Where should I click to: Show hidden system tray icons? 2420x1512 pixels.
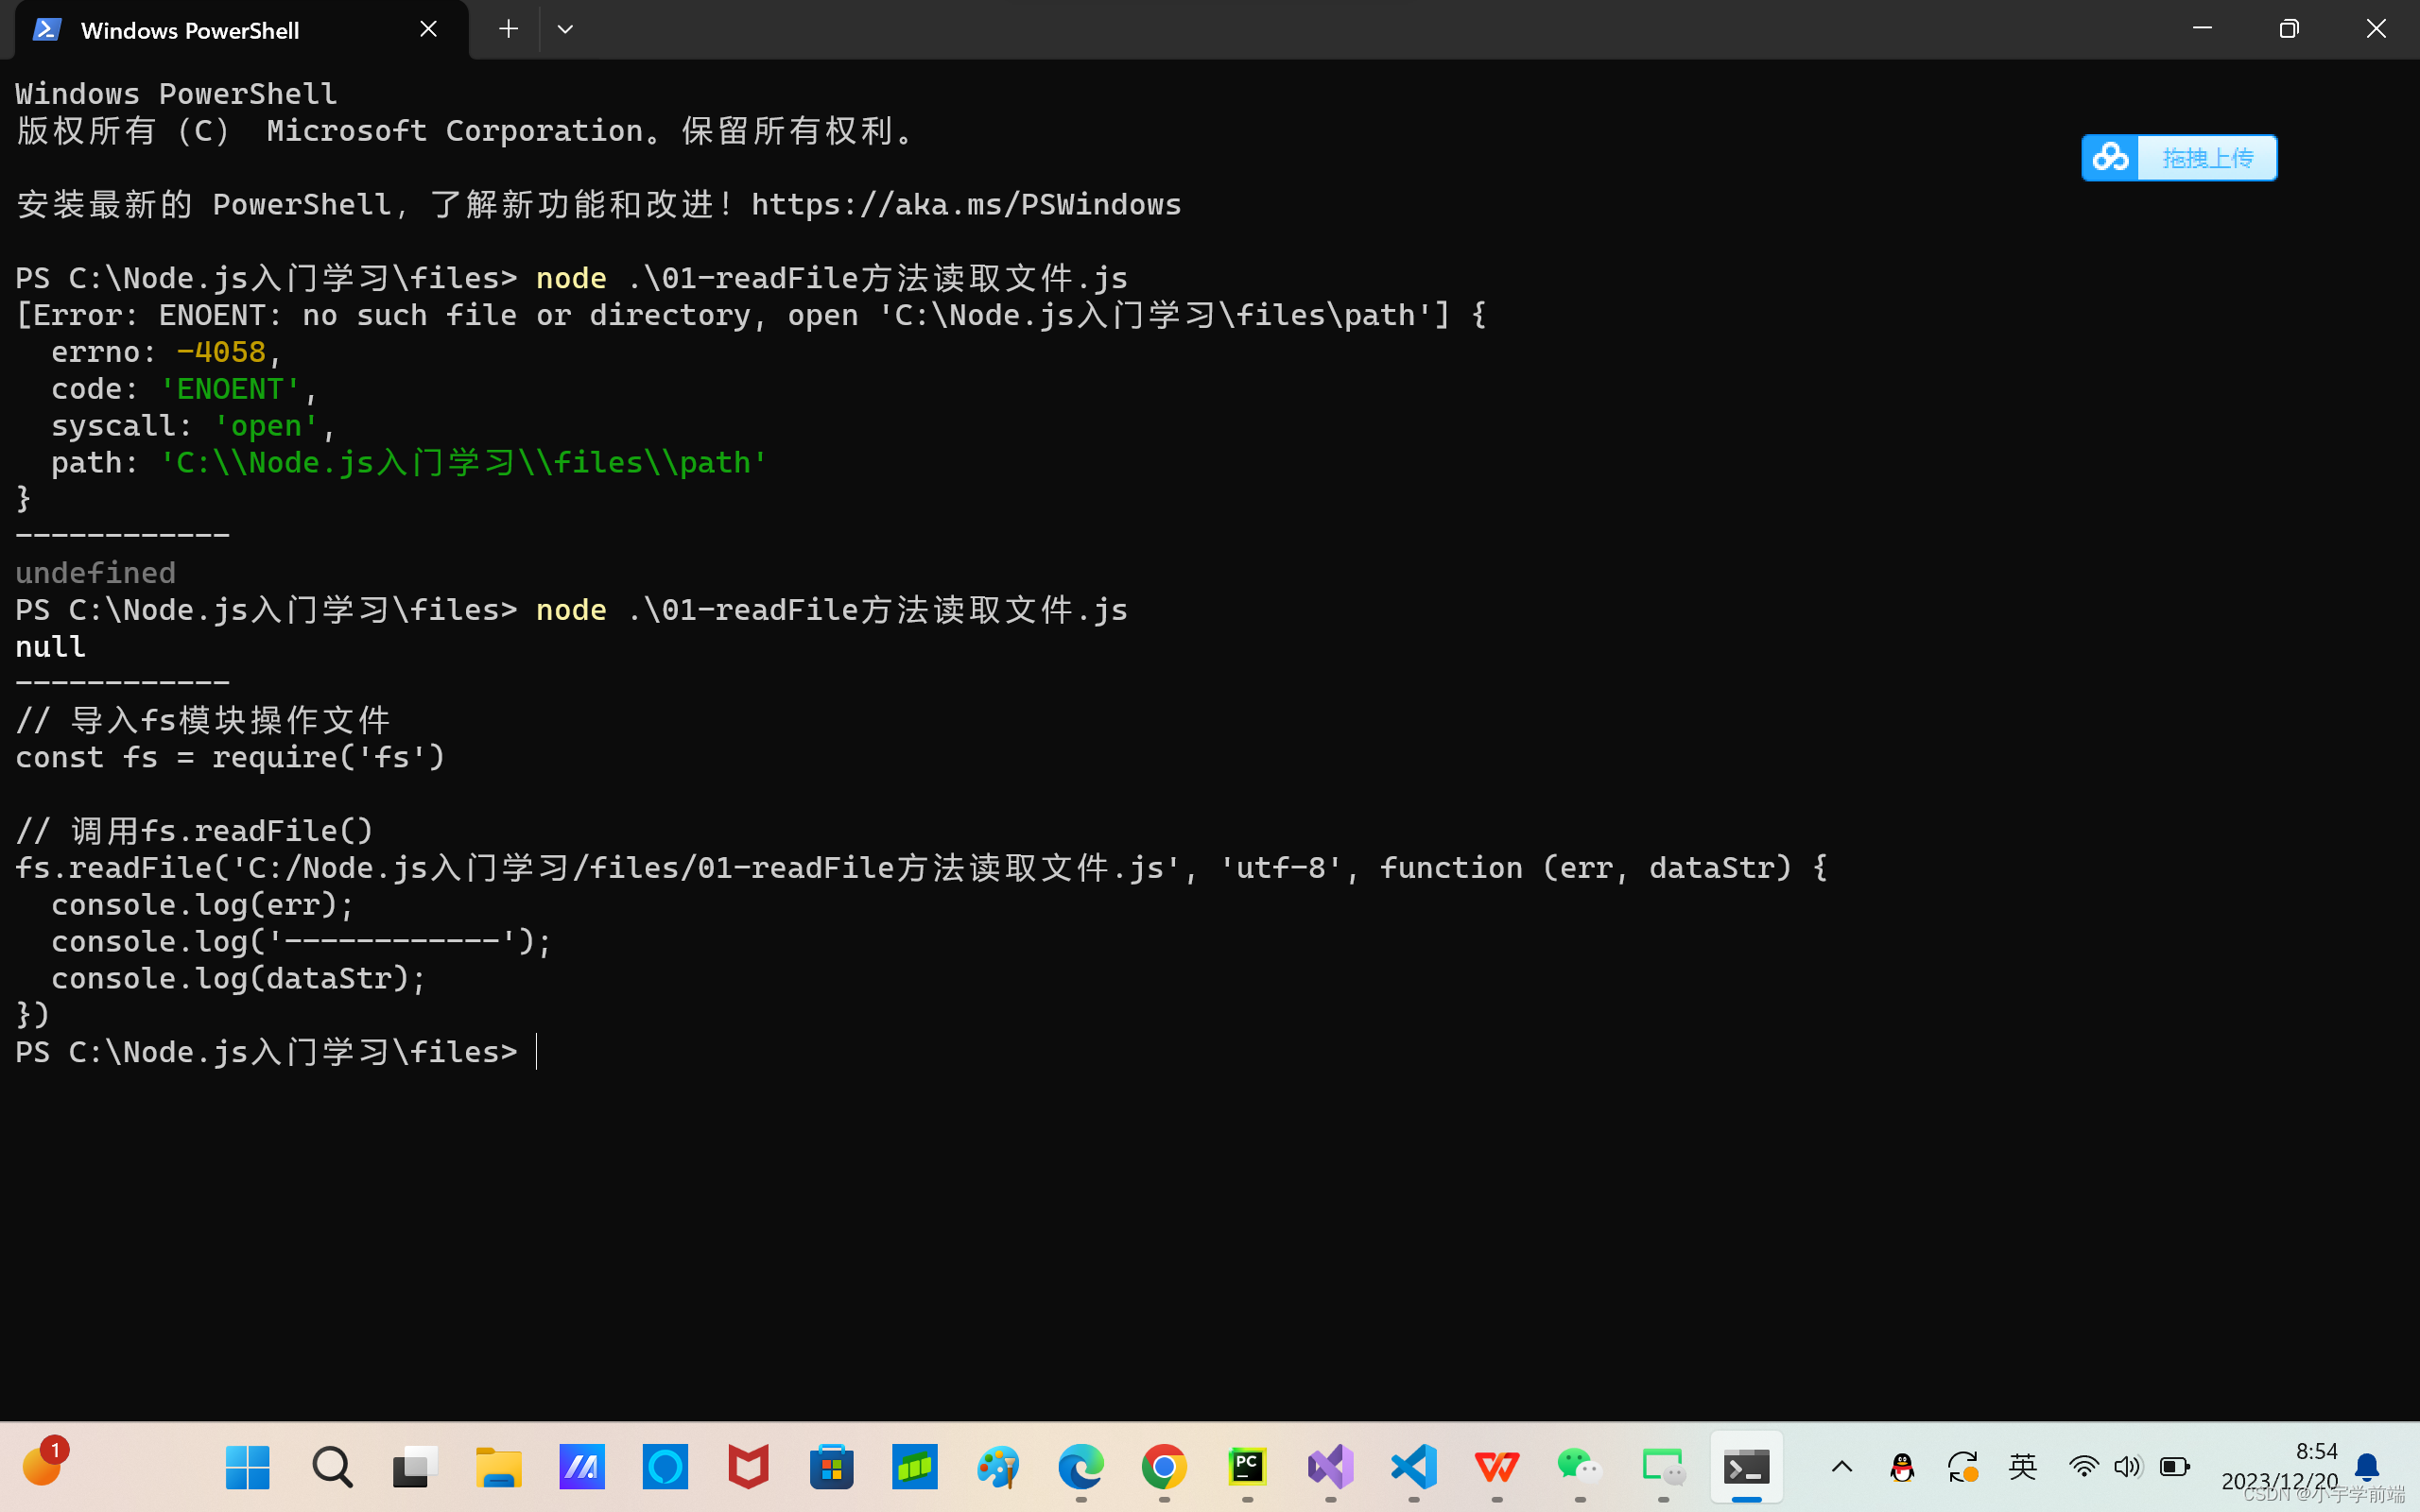(1841, 1467)
